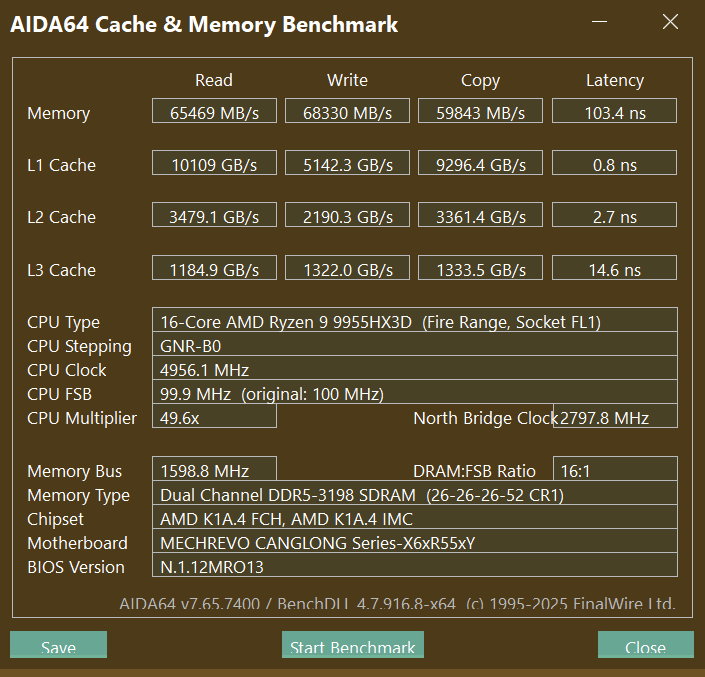Click the DRAM:FSB Ratio label

point(474,471)
